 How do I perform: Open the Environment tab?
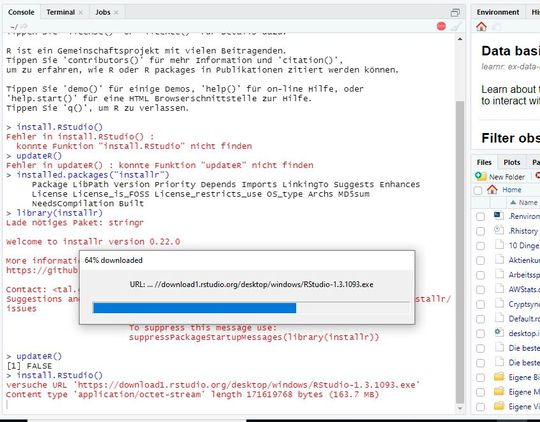click(x=498, y=12)
